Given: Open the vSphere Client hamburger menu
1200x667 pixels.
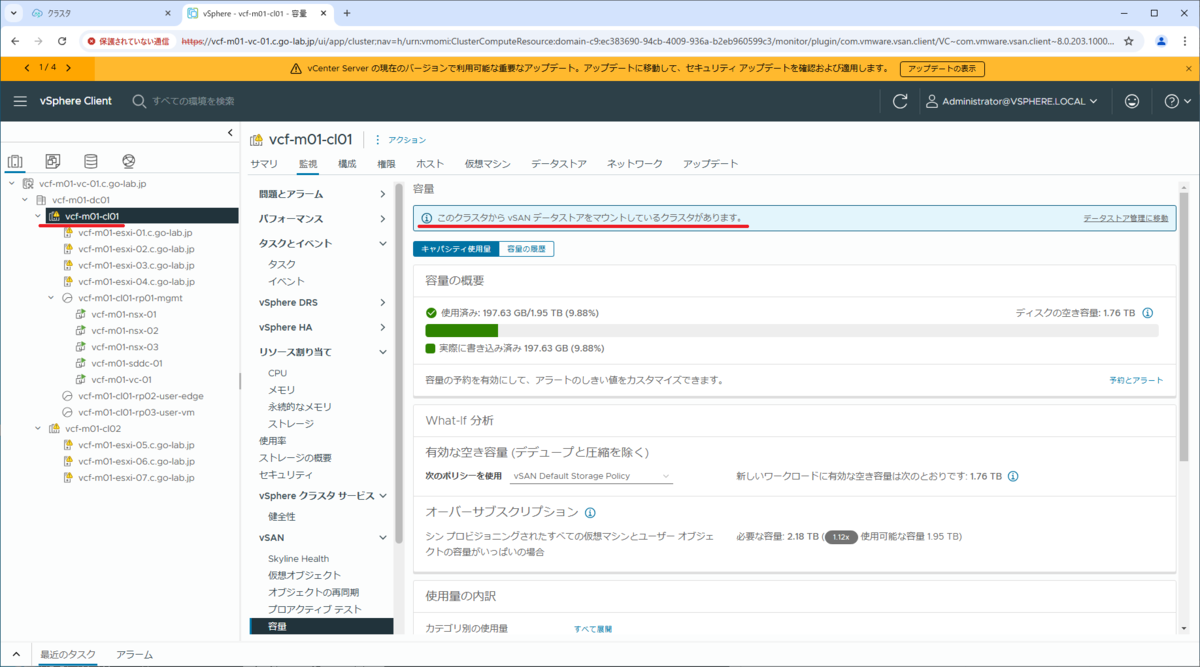Looking at the screenshot, I should (x=20, y=101).
